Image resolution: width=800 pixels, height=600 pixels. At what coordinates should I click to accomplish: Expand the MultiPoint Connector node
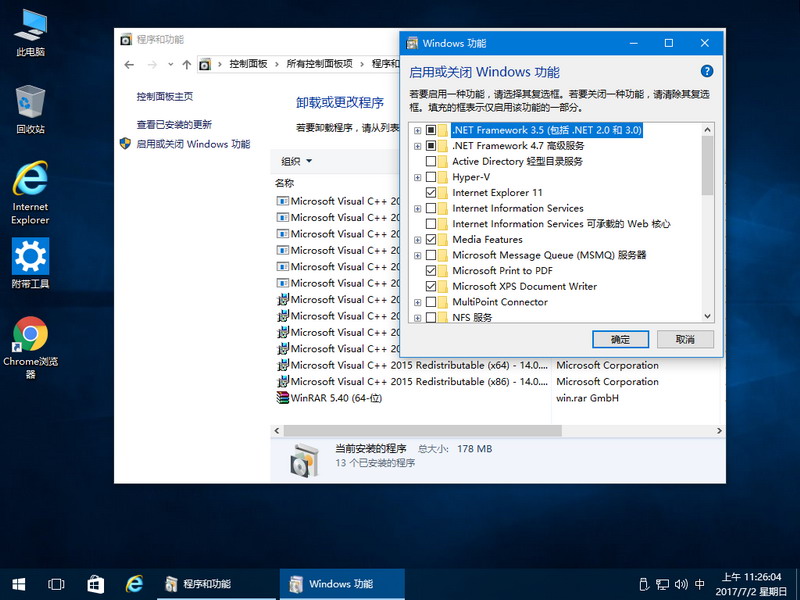click(417, 303)
